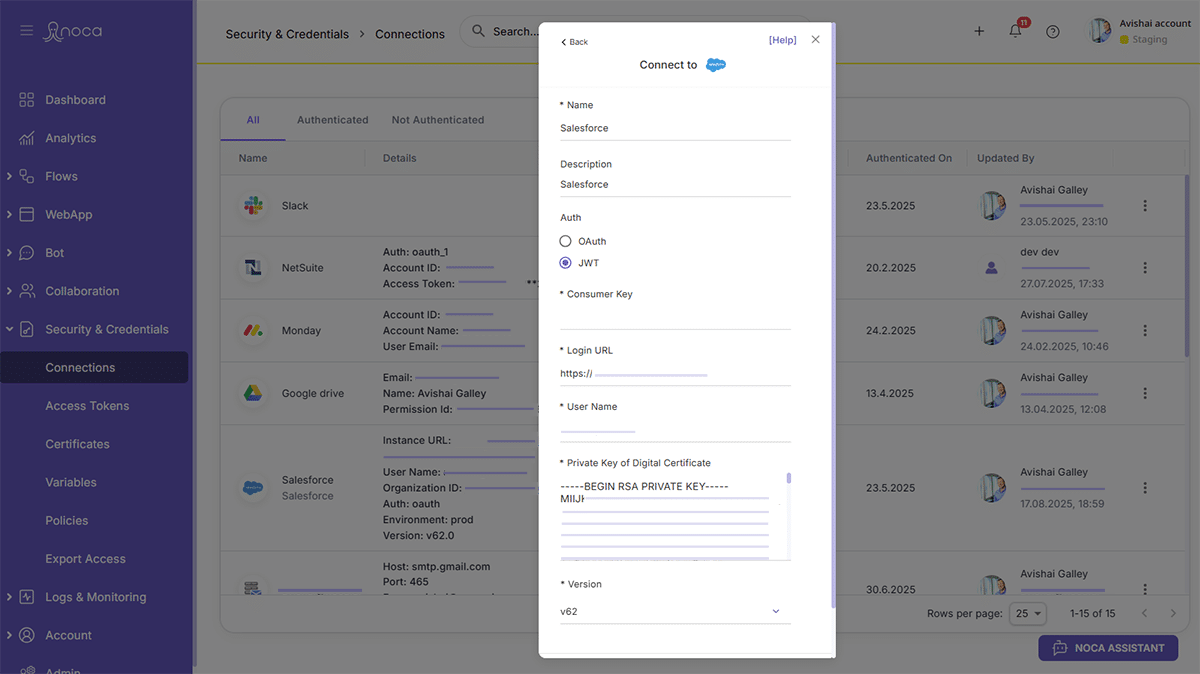
Task: Select the OAuth radio button
Action: [x=566, y=241]
